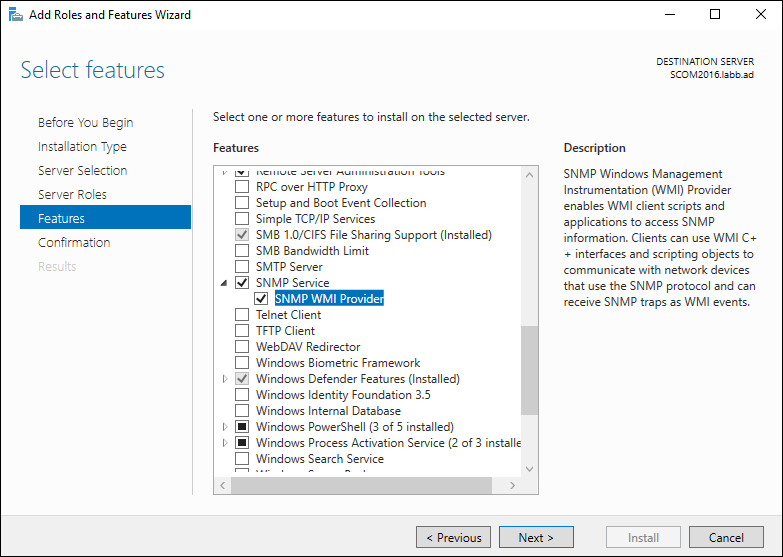This screenshot has width=783, height=557.
Task: Select the TFTP Client label
Action: coord(286,331)
